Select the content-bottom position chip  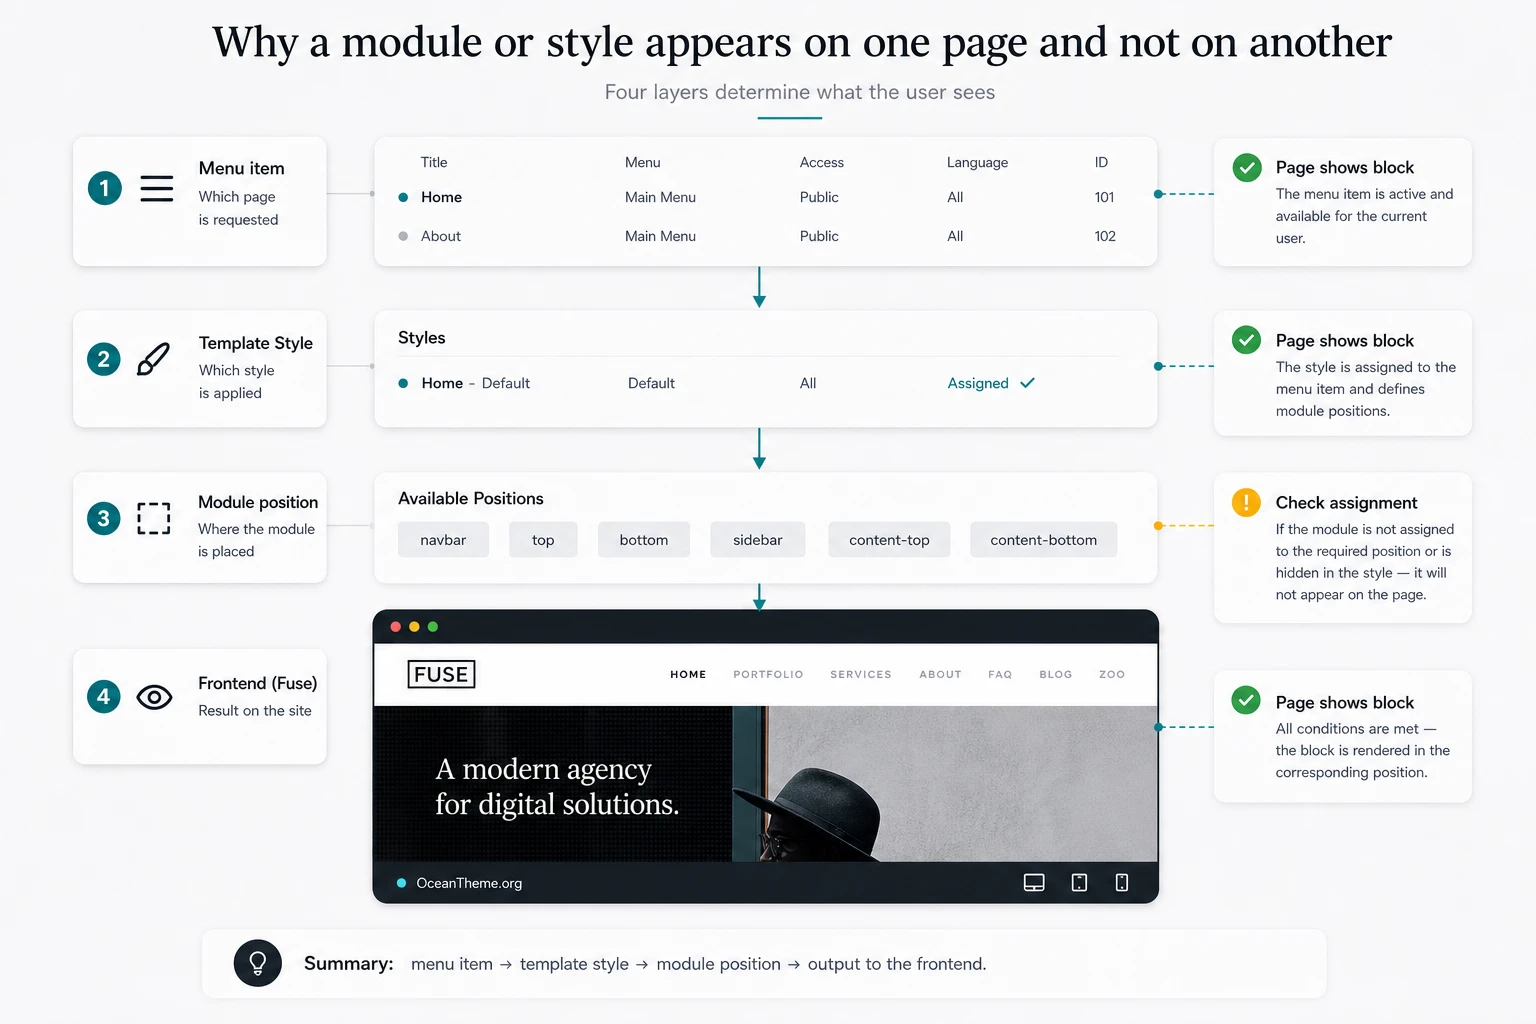pyautogui.click(x=1043, y=540)
